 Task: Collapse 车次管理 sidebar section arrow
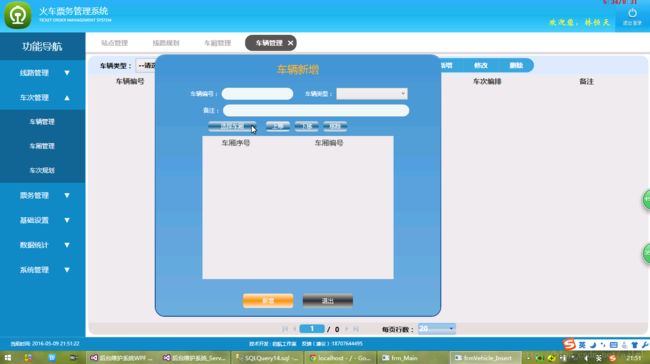point(67,98)
